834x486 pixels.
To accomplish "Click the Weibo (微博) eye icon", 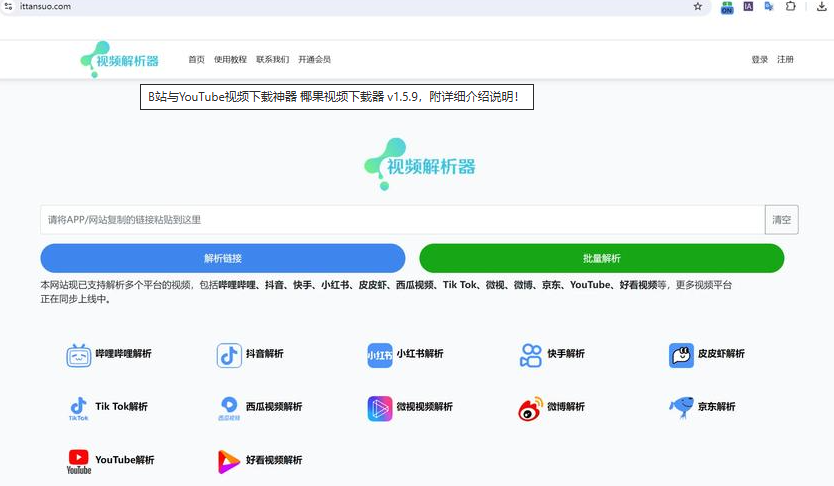I will [531, 408].
